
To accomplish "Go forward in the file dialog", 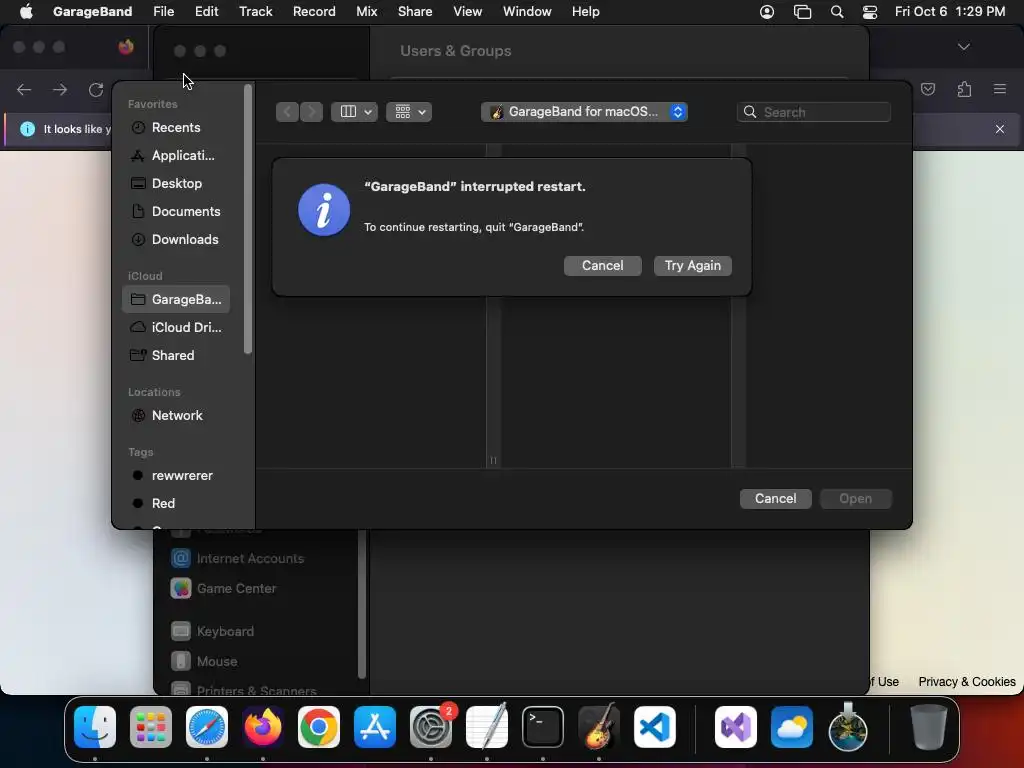I will point(312,112).
